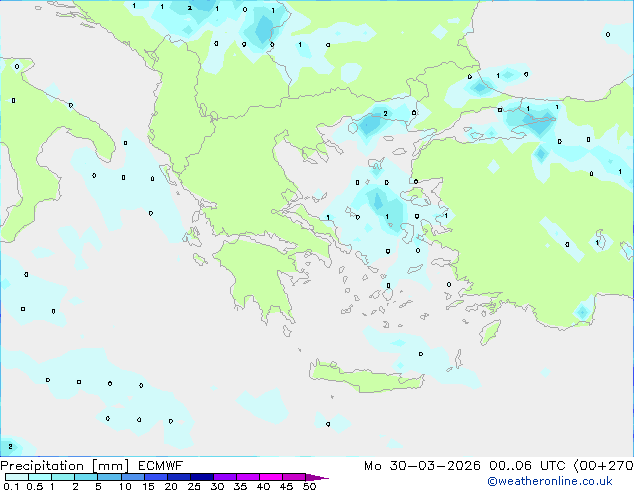Click the 'Precipitation' title text
Image resolution: width=634 pixels, height=490 pixels.
pos(42,466)
